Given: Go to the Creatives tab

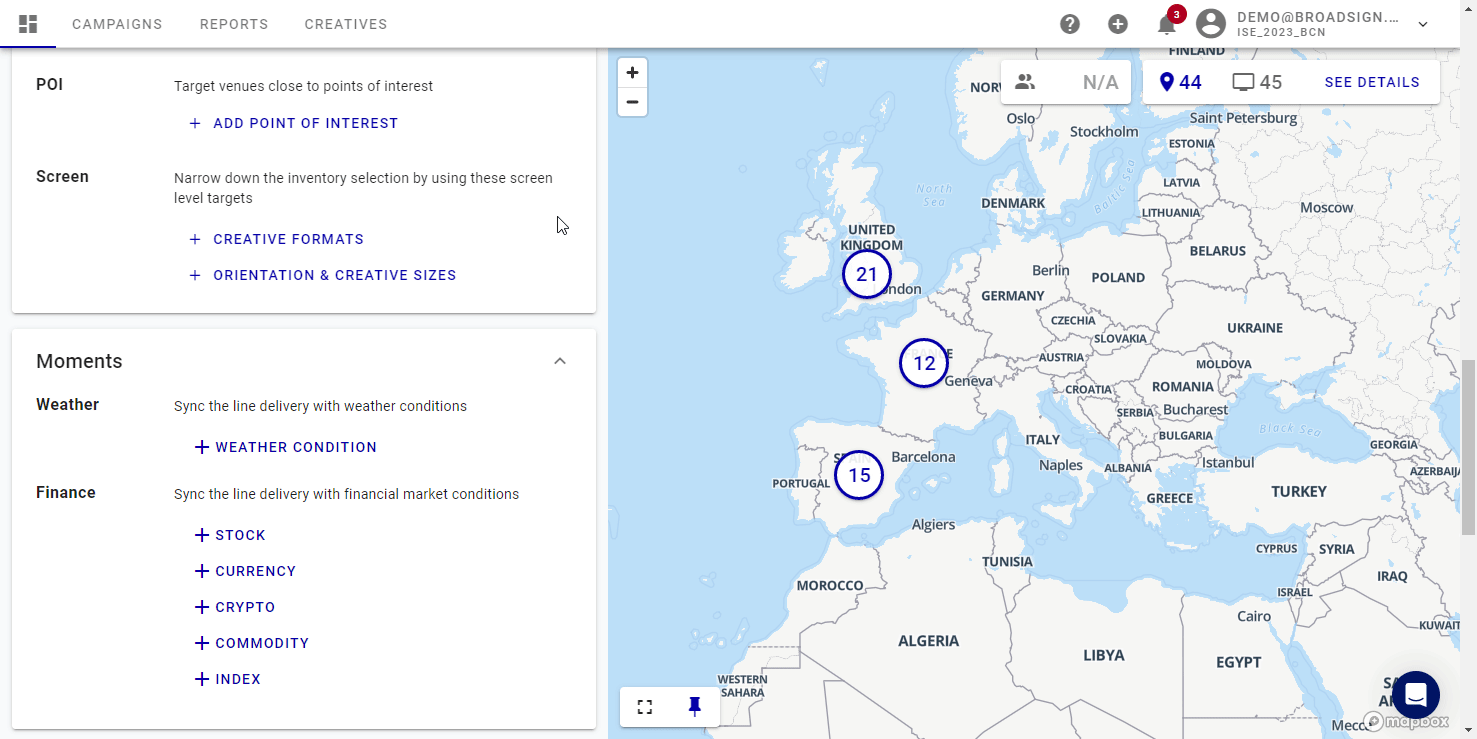Looking at the screenshot, I should click(346, 24).
